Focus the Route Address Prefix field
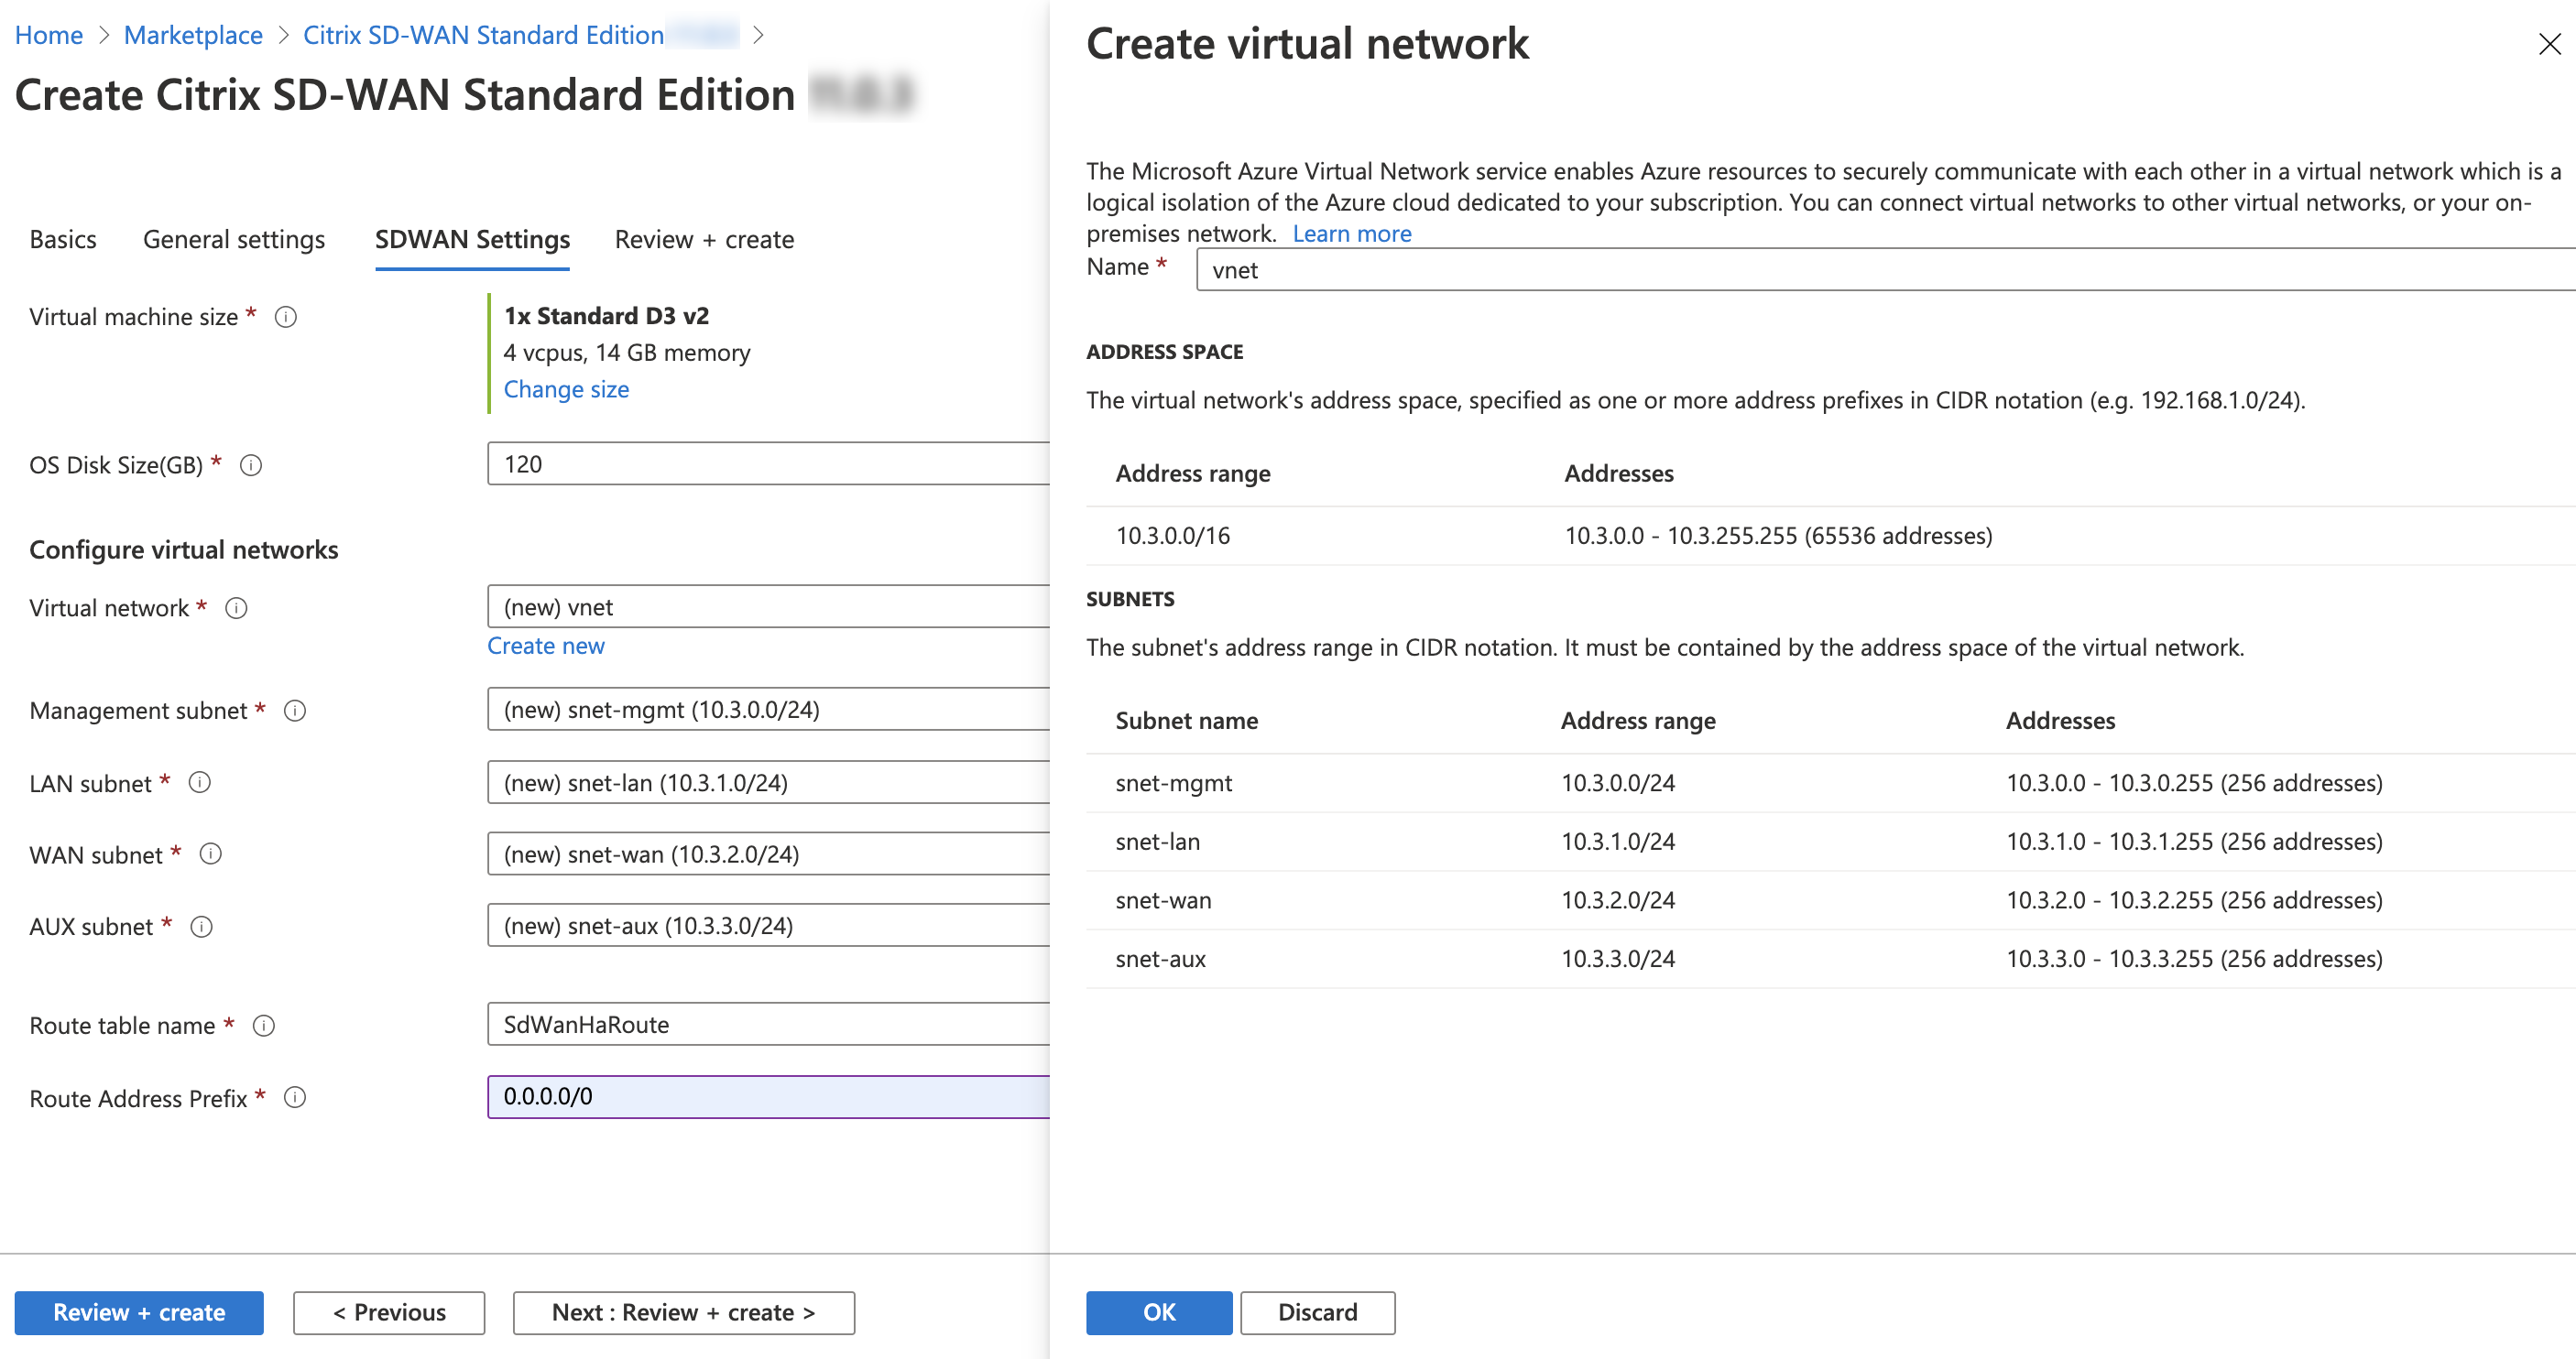The width and height of the screenshot is (2576, 1359). (x=768, y=1097)
